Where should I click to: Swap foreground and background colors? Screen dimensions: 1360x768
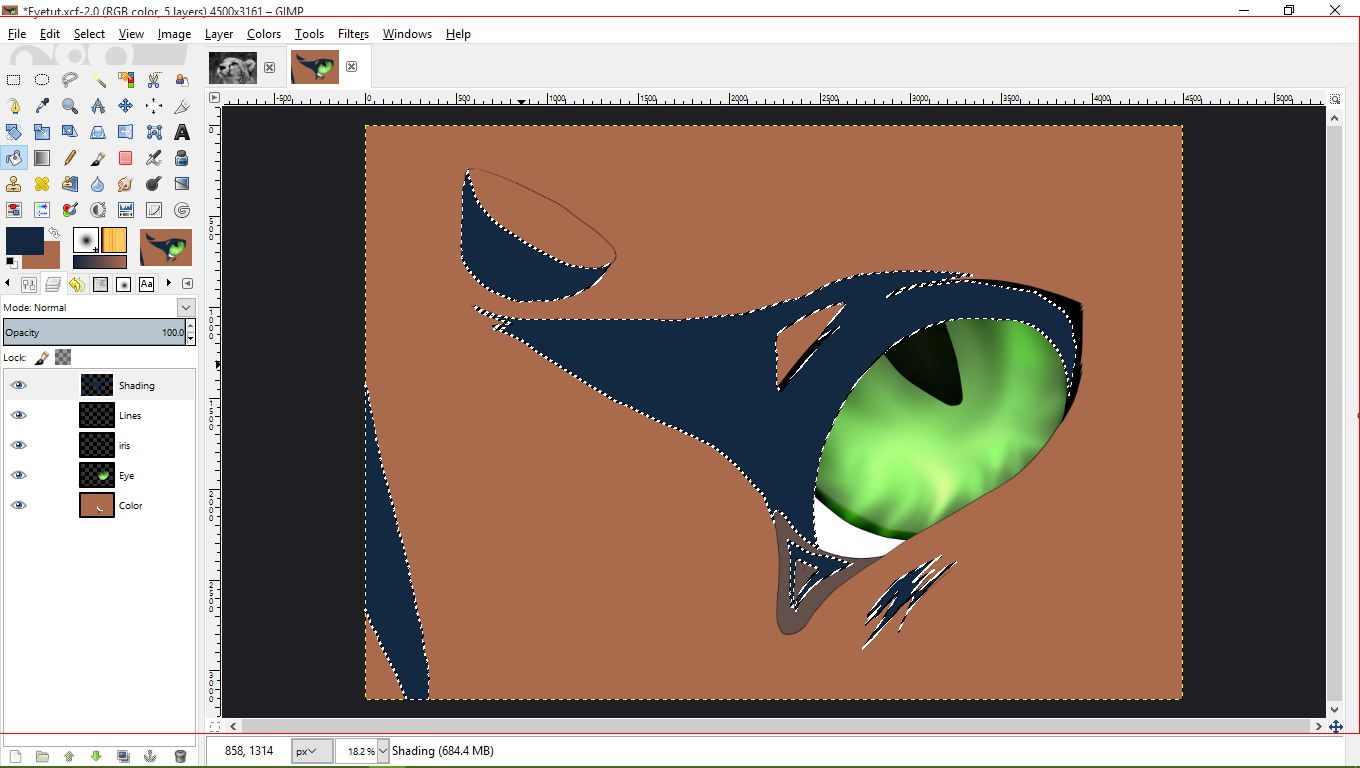pos(55,232)
